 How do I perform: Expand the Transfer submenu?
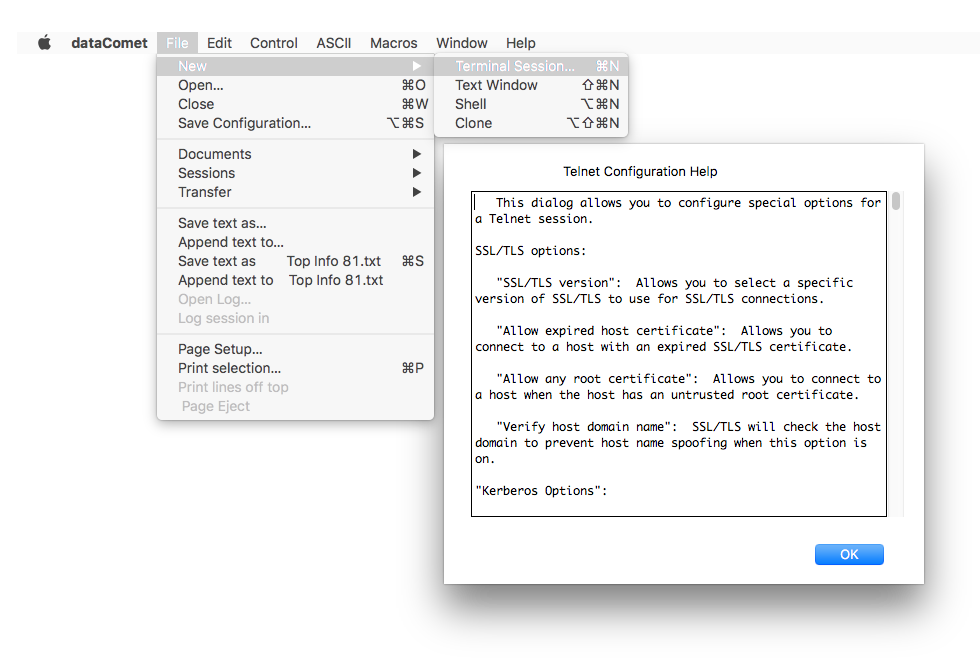[x=296, y=192]
